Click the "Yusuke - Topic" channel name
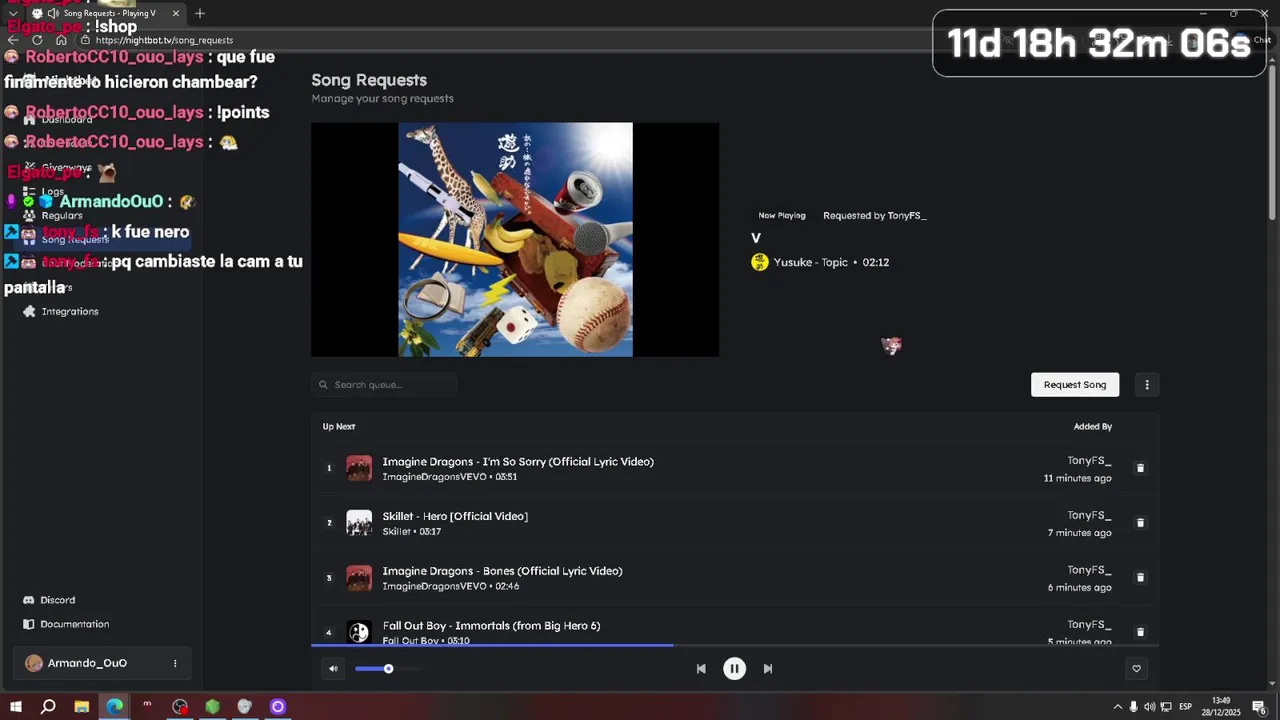Viewport: 1280px width, 720px height. [x=810, y=262]
